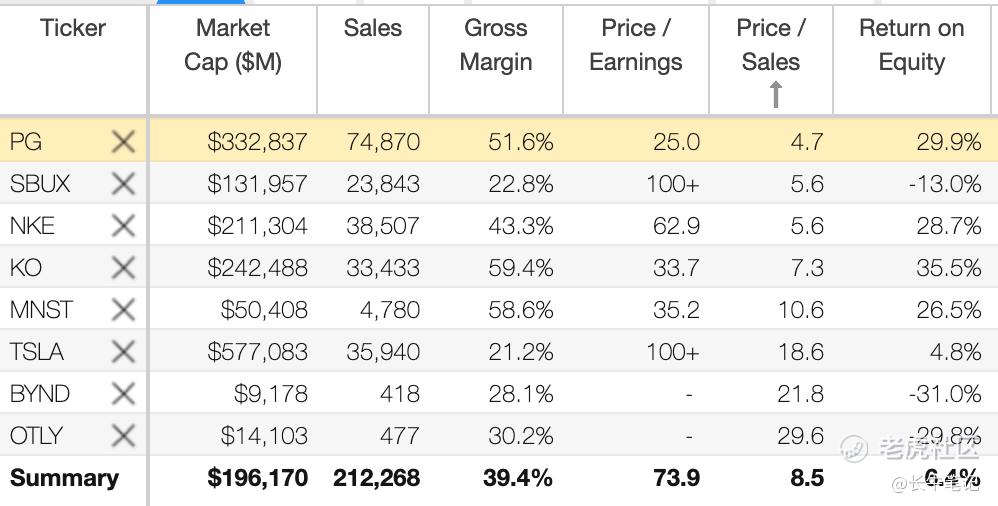Image resolution: width=998 pixels, height=506 pixels.
Task: Click the X icon beside MNST
Action: (x=123, y=310)
